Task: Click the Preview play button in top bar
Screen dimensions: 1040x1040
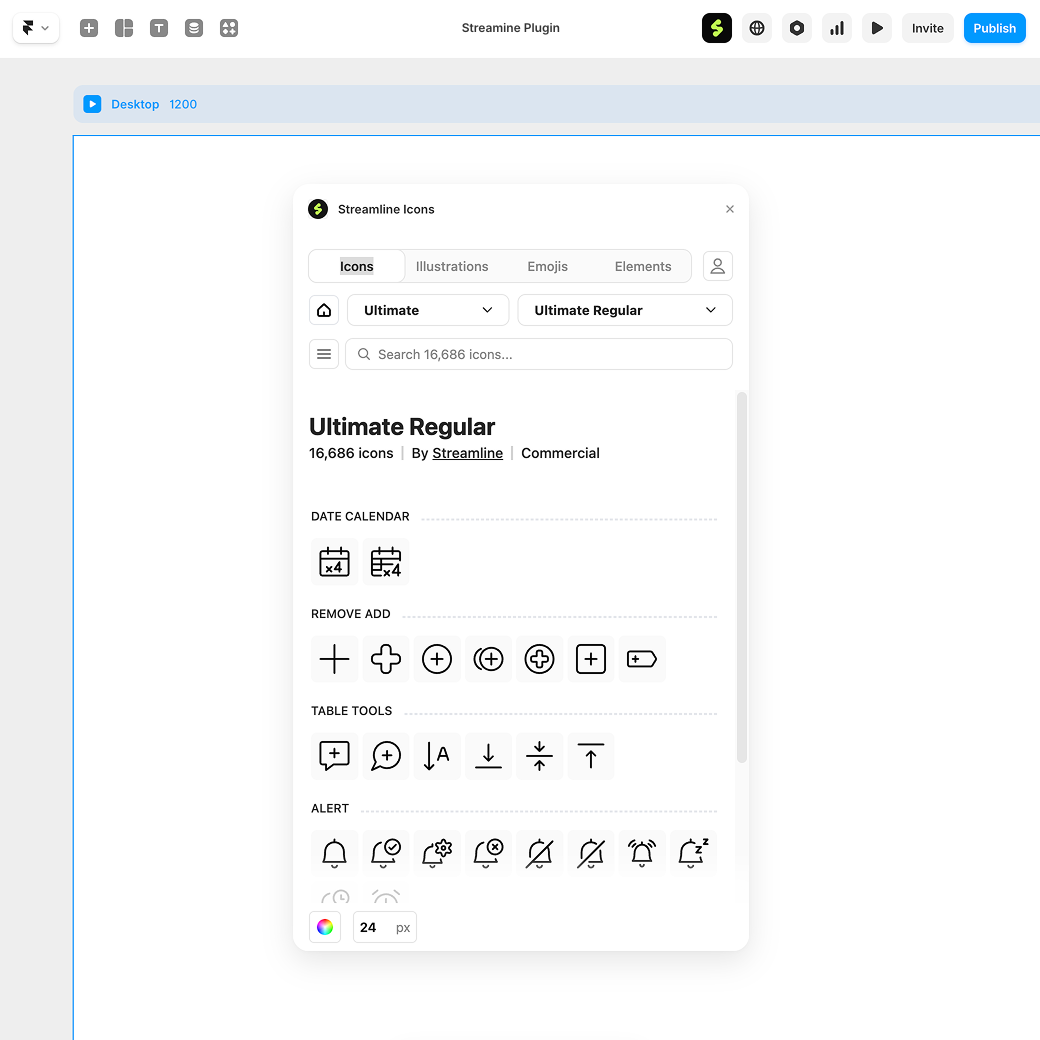Action: pyautogui.click(x=877, y=28)
